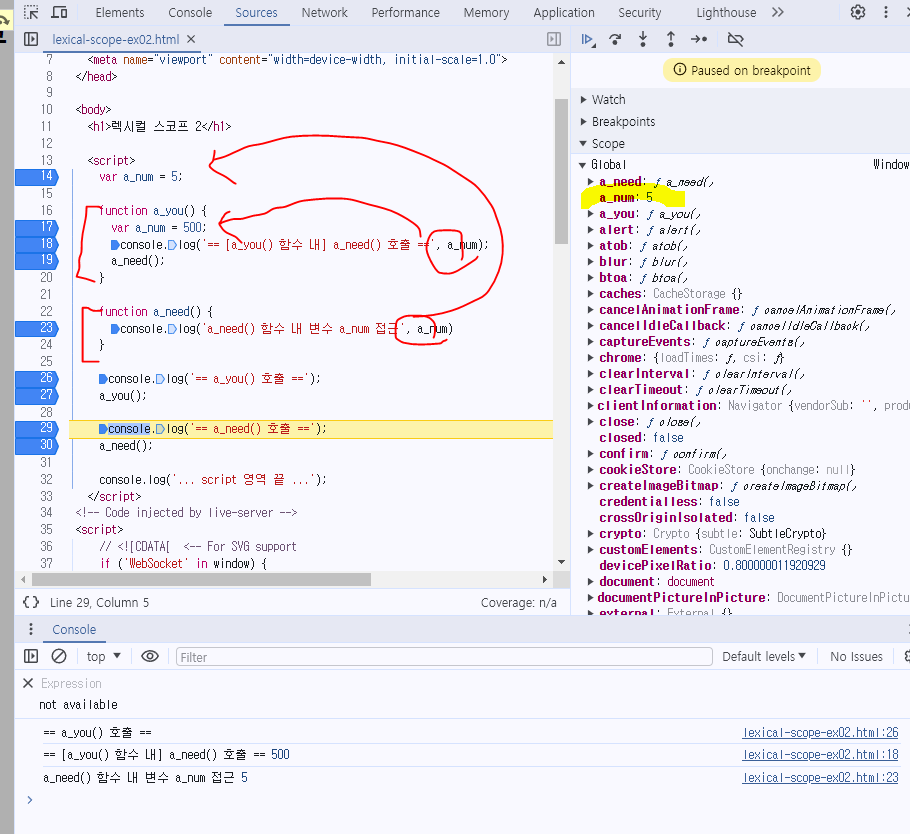The image size is (910, 834).
Task: Expand the a_you function entry
Action: (x=590, y=214)
